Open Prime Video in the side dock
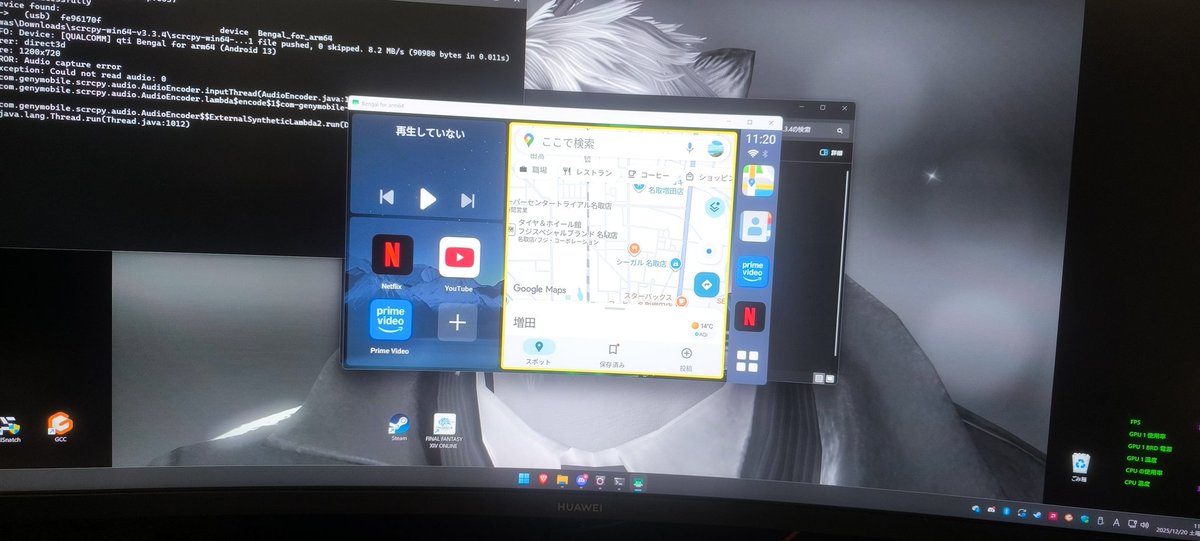This screenshot has height=541, width=1200. (753, 272)
